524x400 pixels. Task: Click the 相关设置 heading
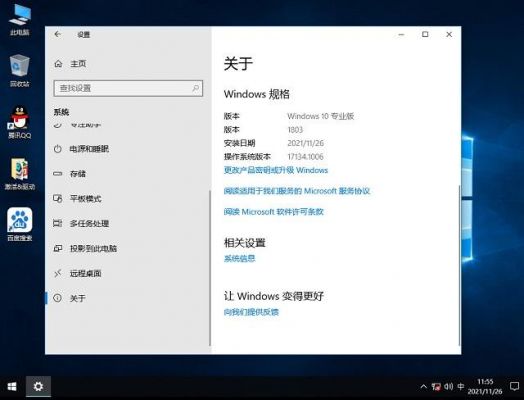pos(245,243)
